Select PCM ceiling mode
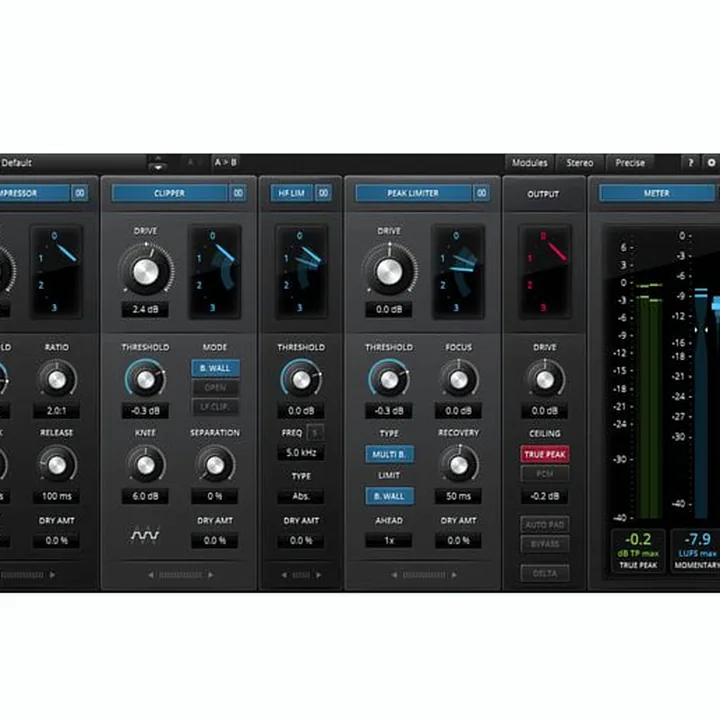This screenshot has width=720, height=720. tap(545, 473)
